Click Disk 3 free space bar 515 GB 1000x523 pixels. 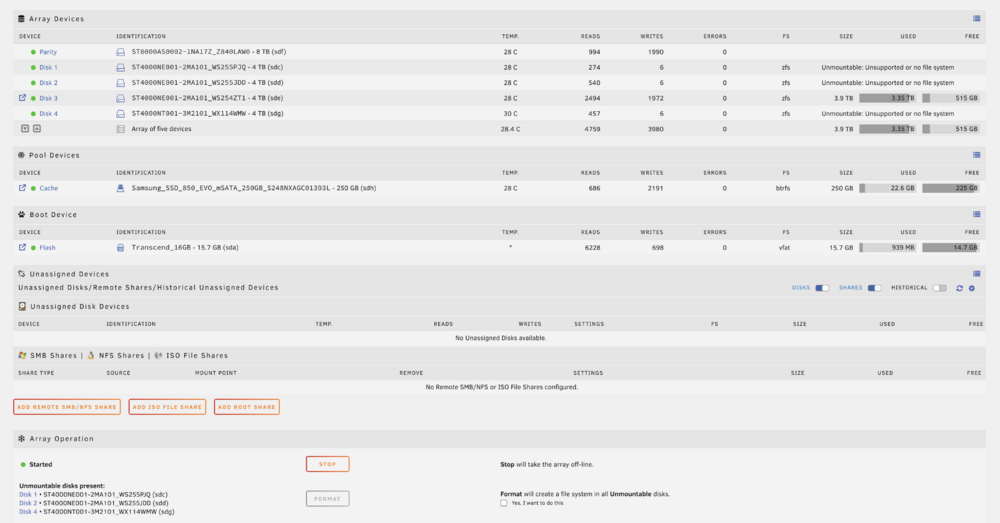click(x=951, y=98)
